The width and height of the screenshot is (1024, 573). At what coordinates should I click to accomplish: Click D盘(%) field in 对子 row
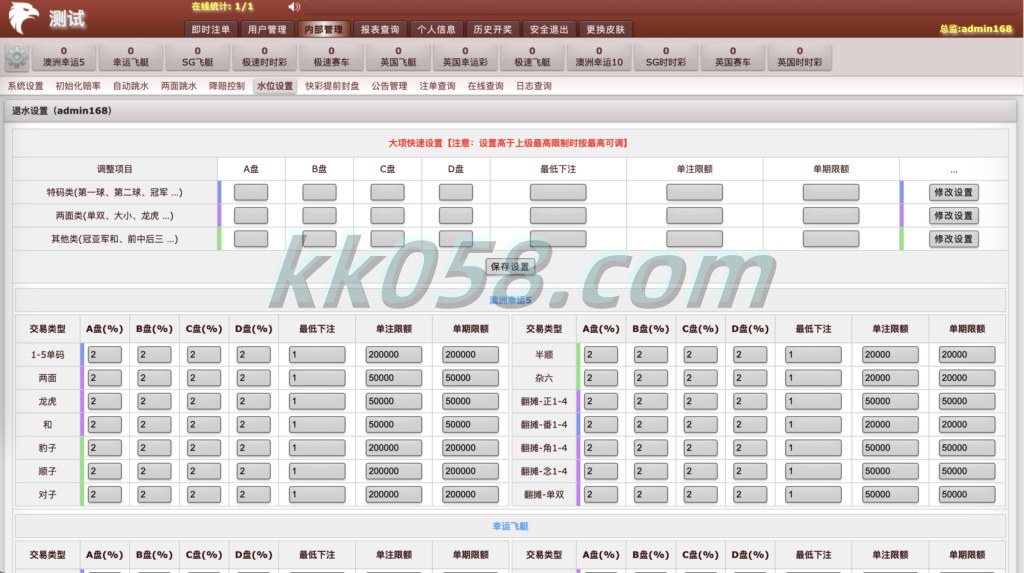pyautogui.click(x=253, y=495)
